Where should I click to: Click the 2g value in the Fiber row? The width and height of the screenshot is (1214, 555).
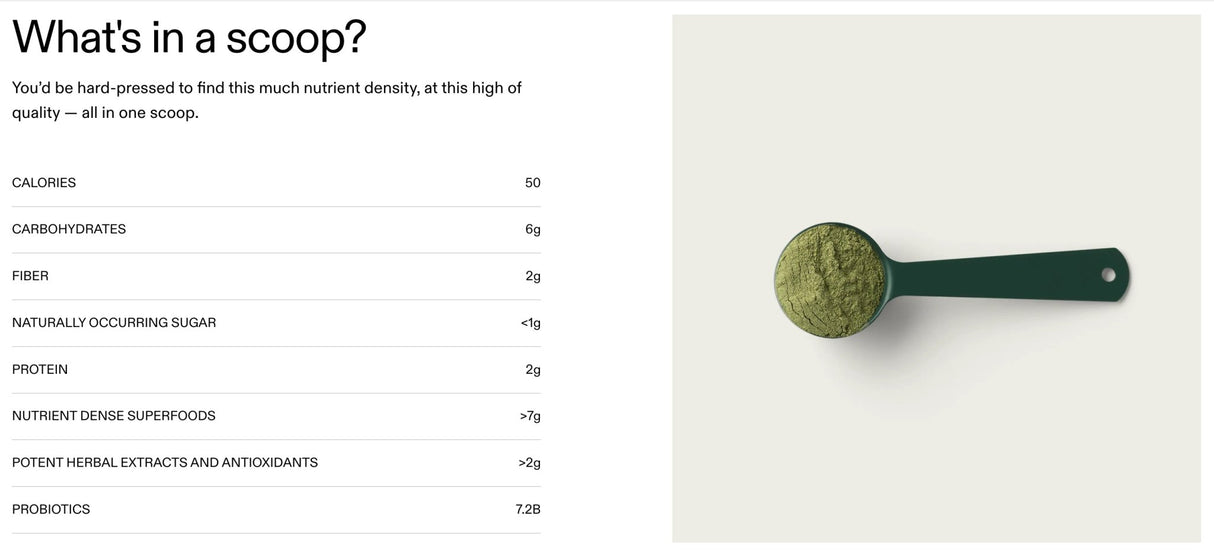tap(532, 276)
